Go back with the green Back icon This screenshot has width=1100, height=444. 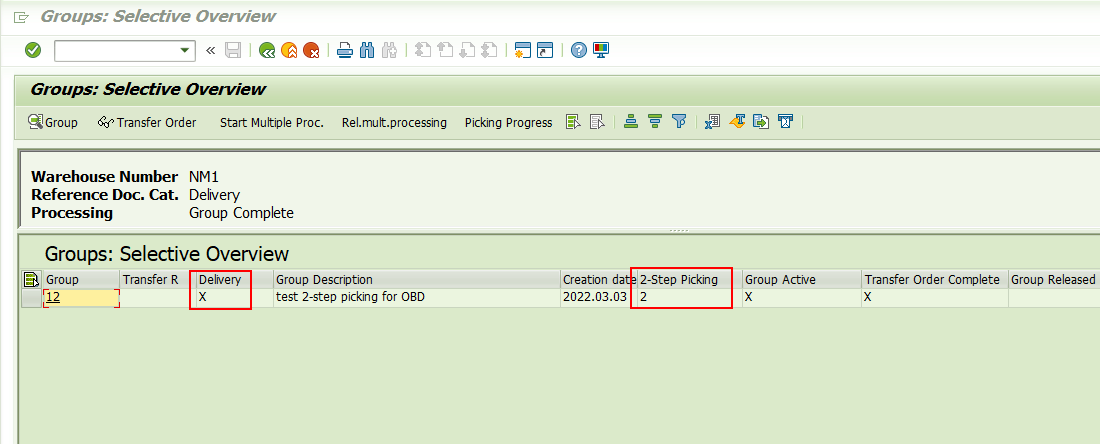tap(267, 51)
